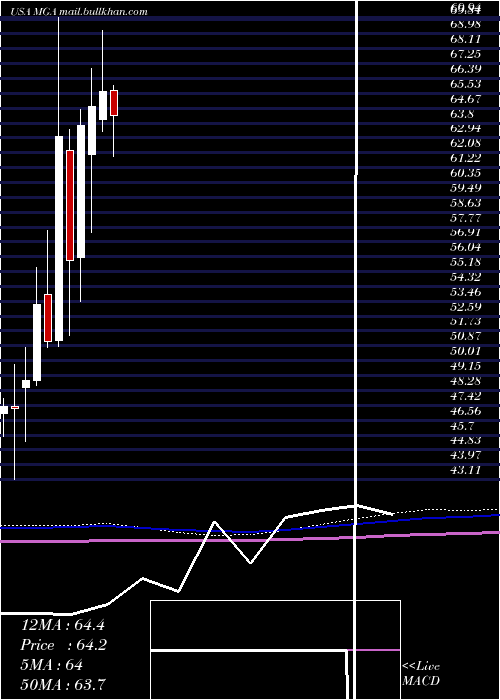
Task: Click the 59.49 price axis label
Action: (x=466, y=188)
